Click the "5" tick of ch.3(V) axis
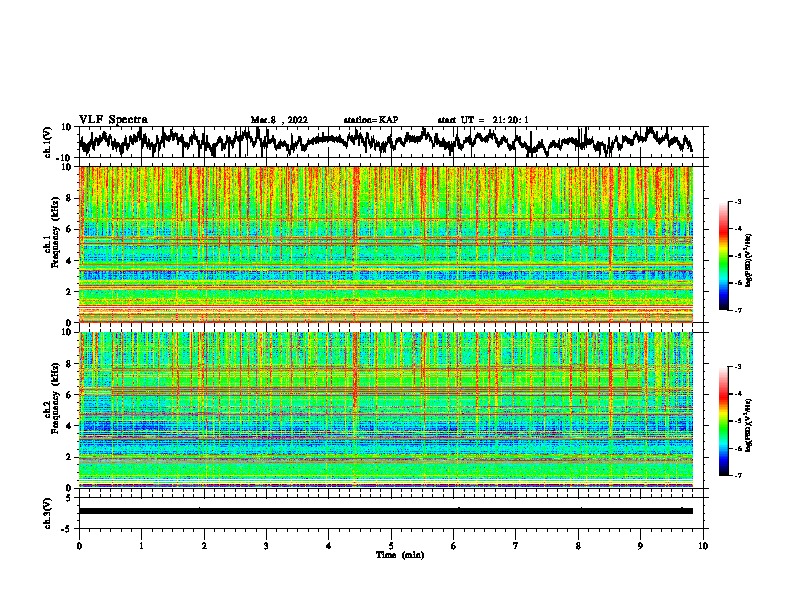Screen dimensions: 792x612 pyautogui.click(x=69, y=498)
